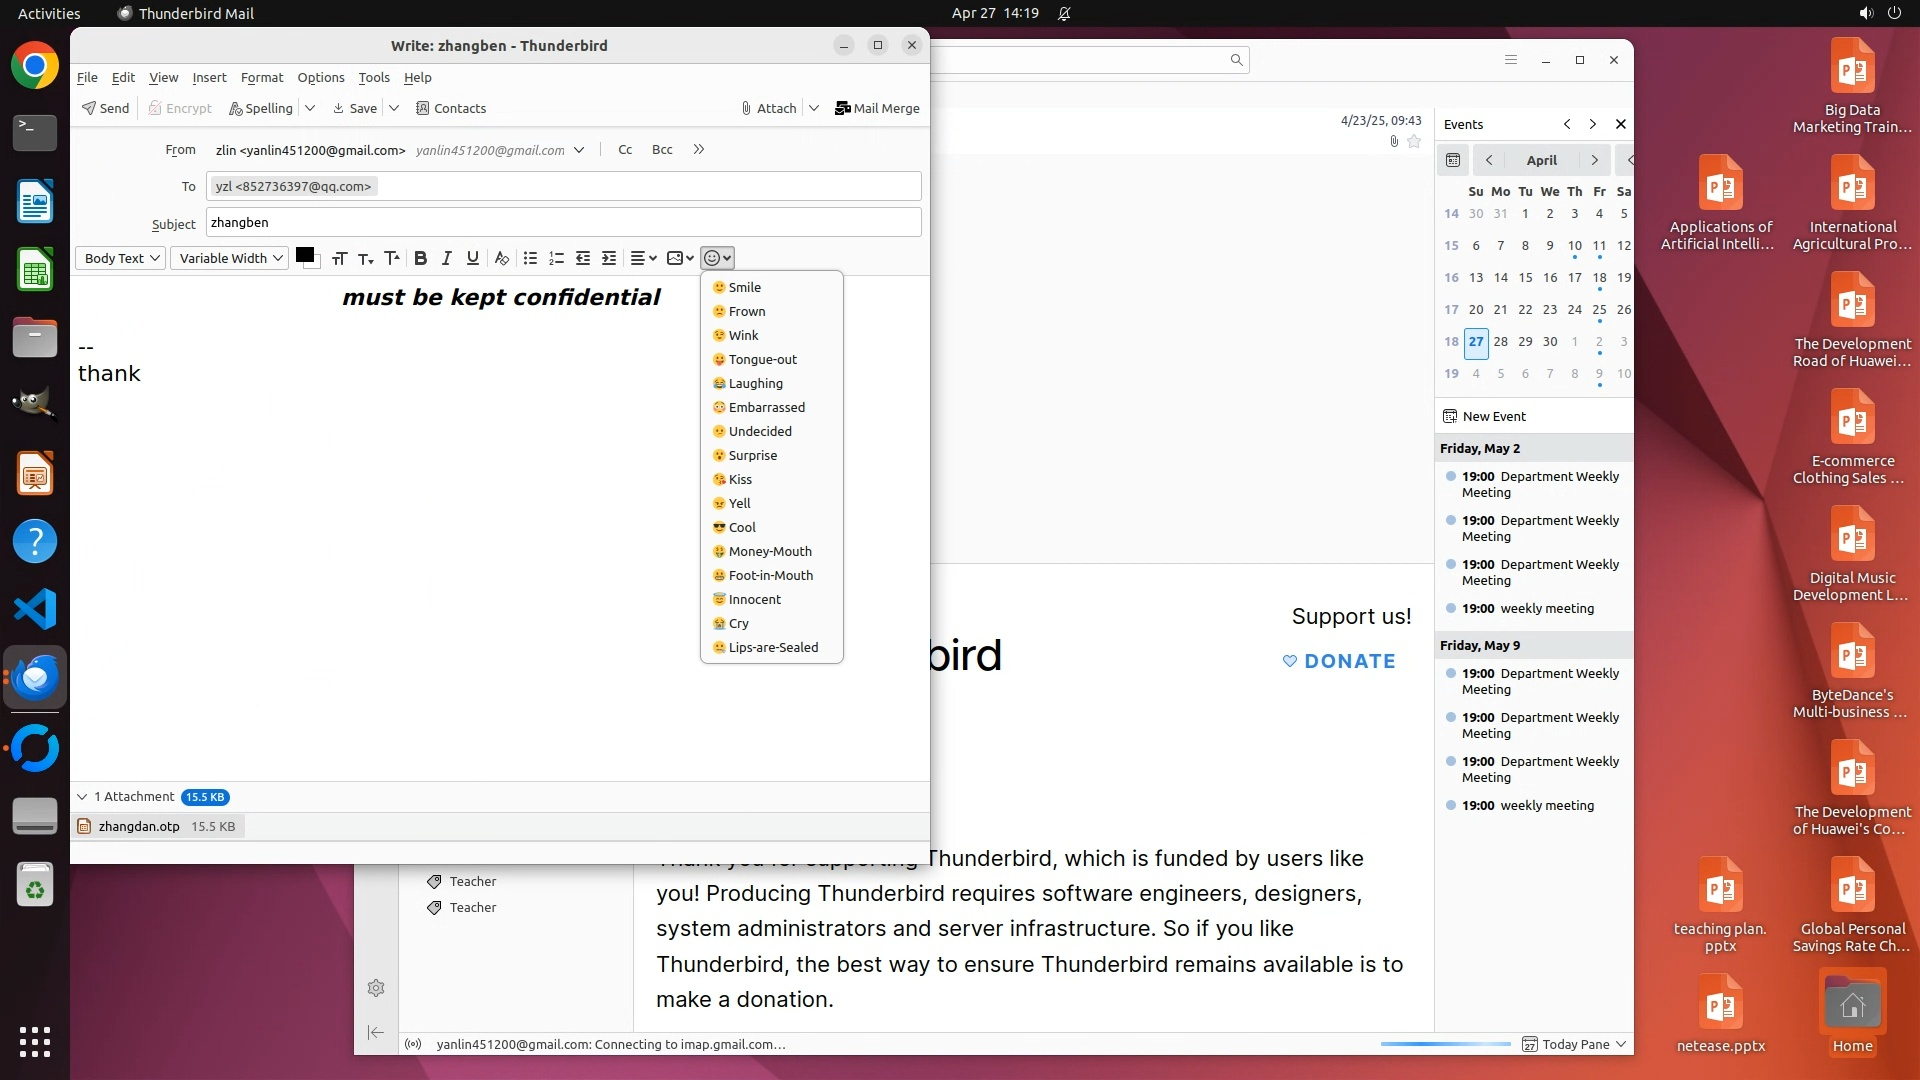Viewport: 1920px width, 1080px height.
Task: Collapse the 1 Attachment pane
Action: click(x=82, y=797)
